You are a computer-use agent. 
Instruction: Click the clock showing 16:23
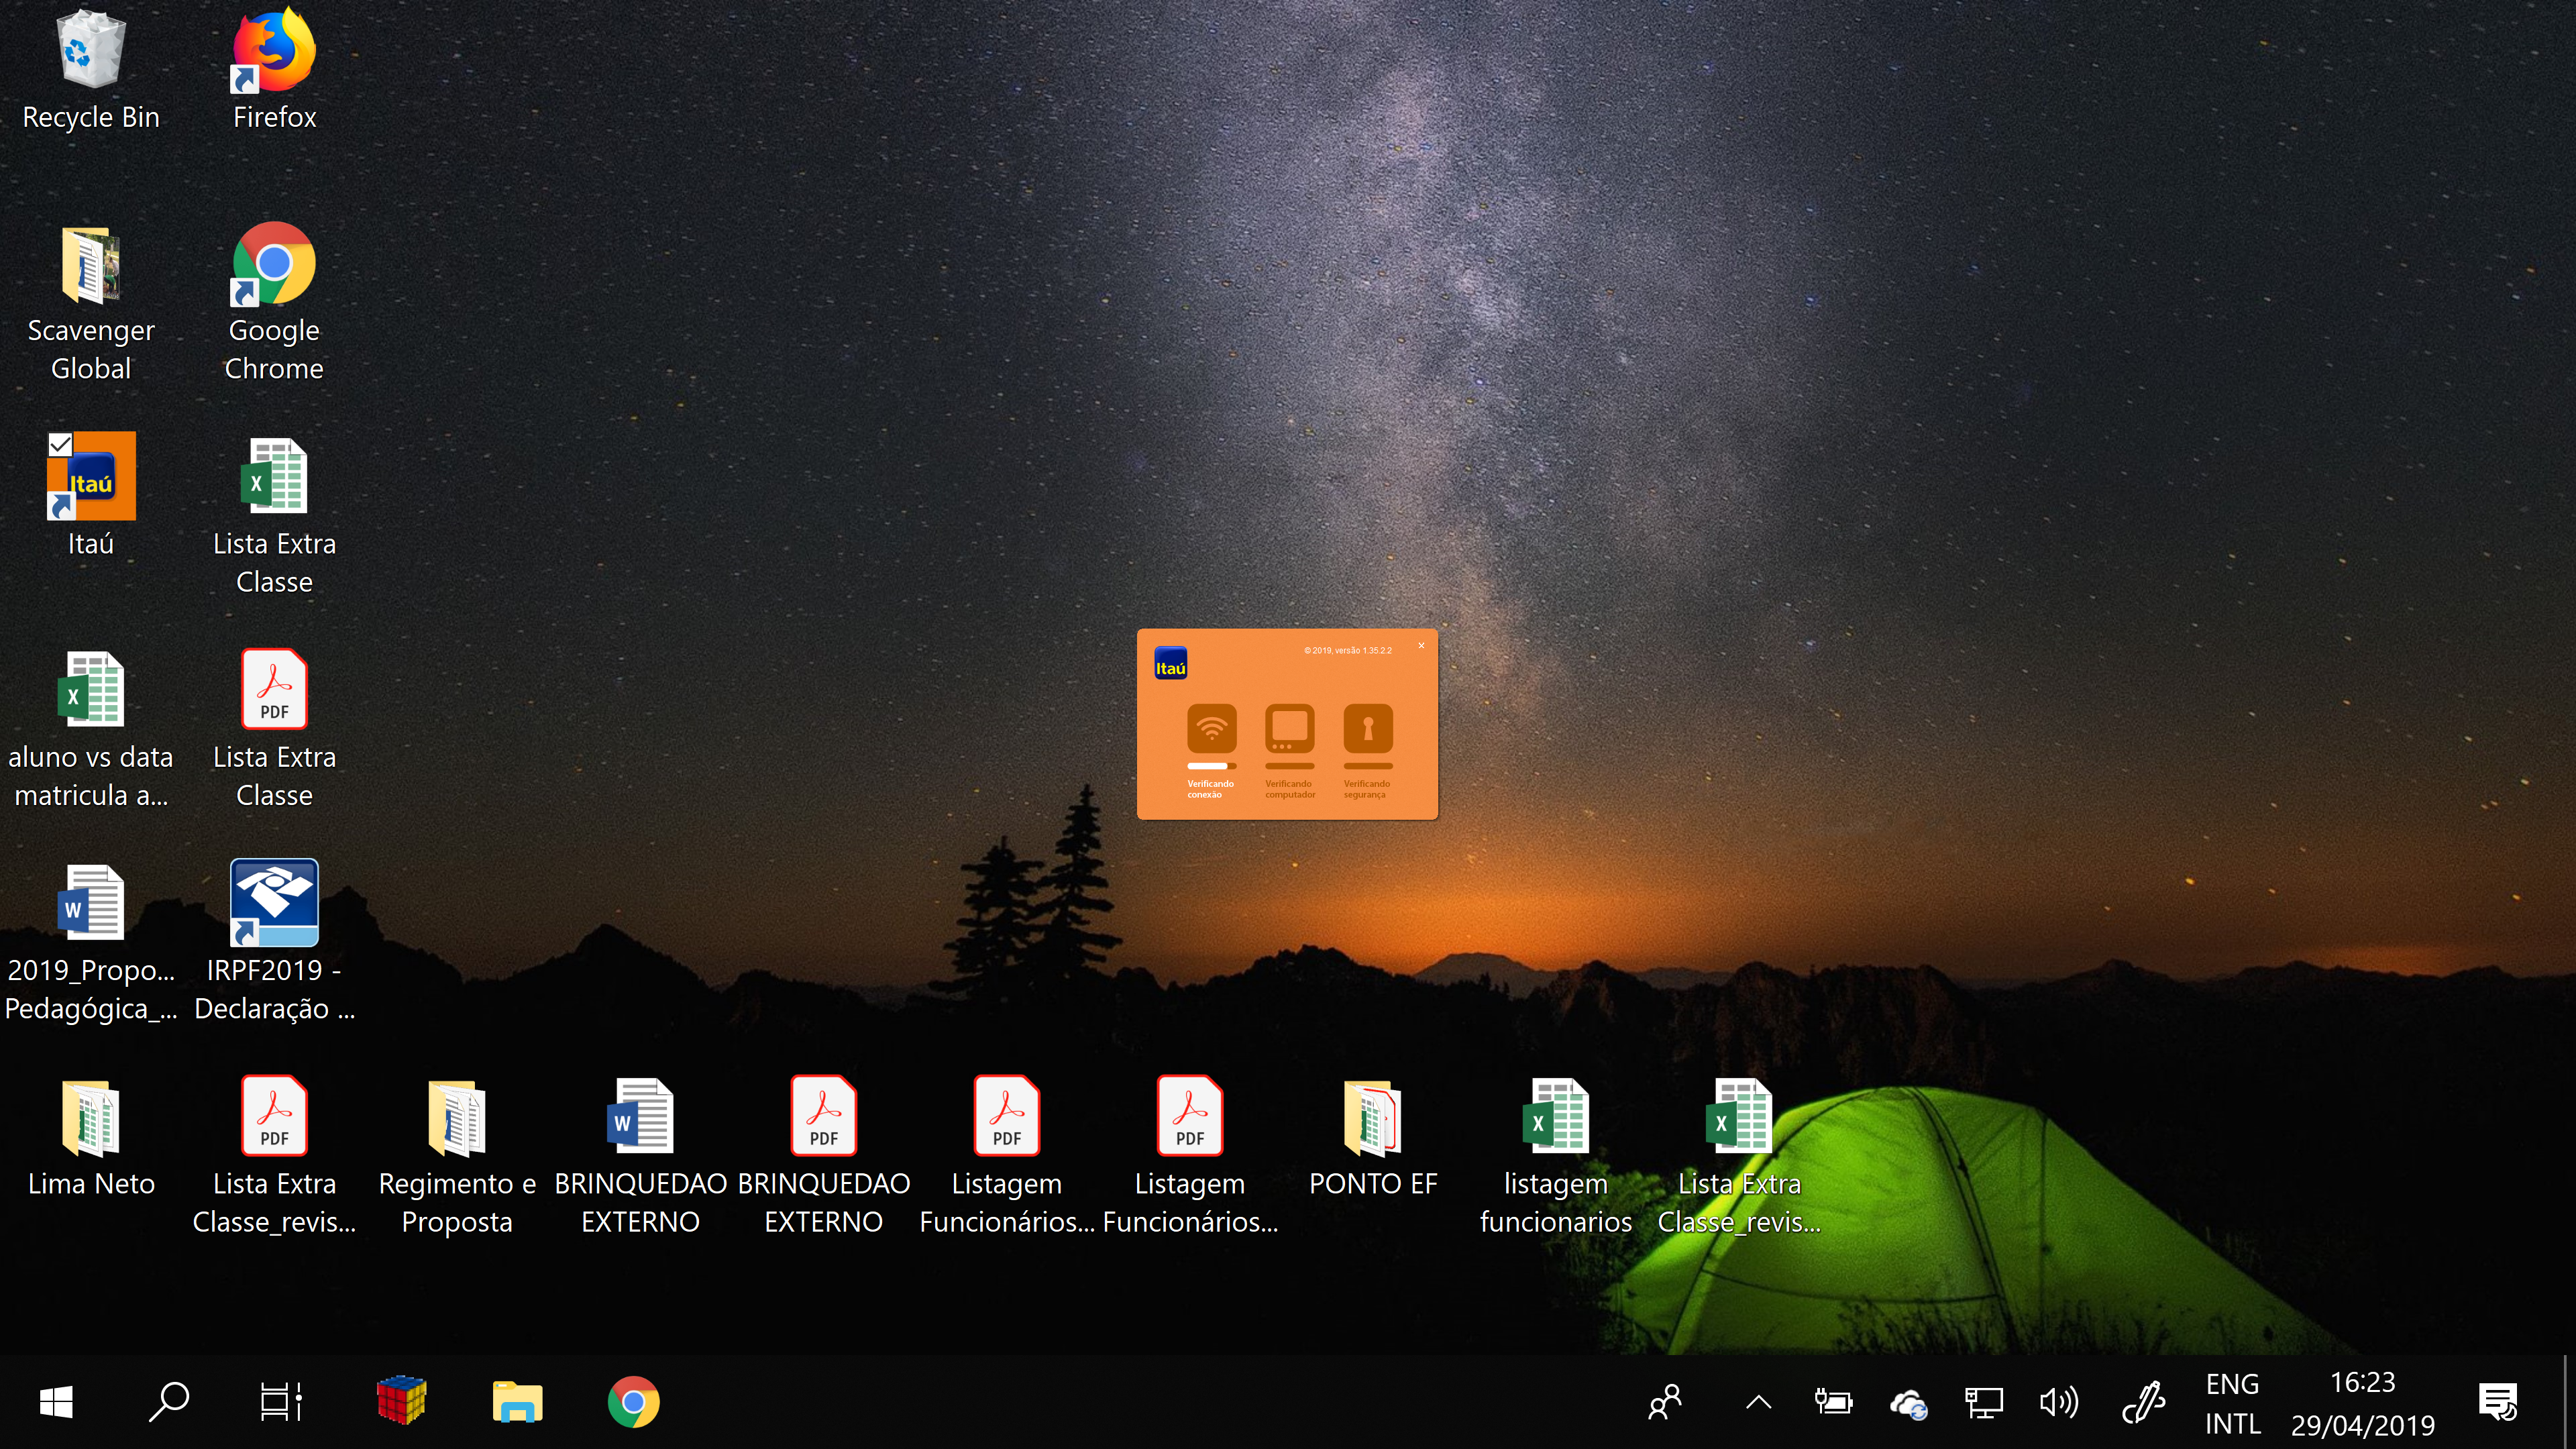tap(2362, 1402)
